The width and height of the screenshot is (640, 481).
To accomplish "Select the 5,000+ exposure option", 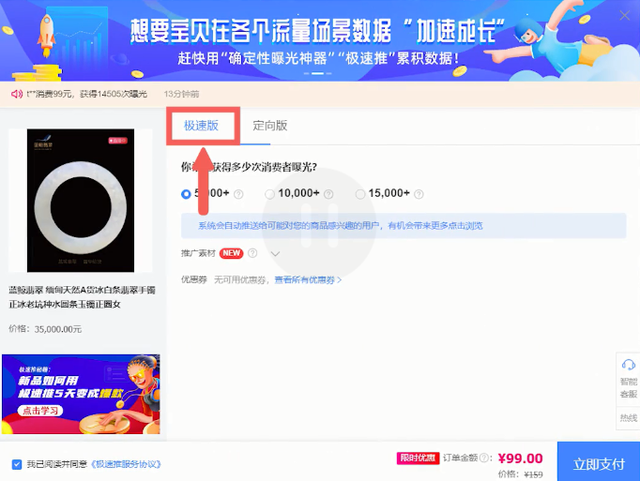I will (186, 194).
